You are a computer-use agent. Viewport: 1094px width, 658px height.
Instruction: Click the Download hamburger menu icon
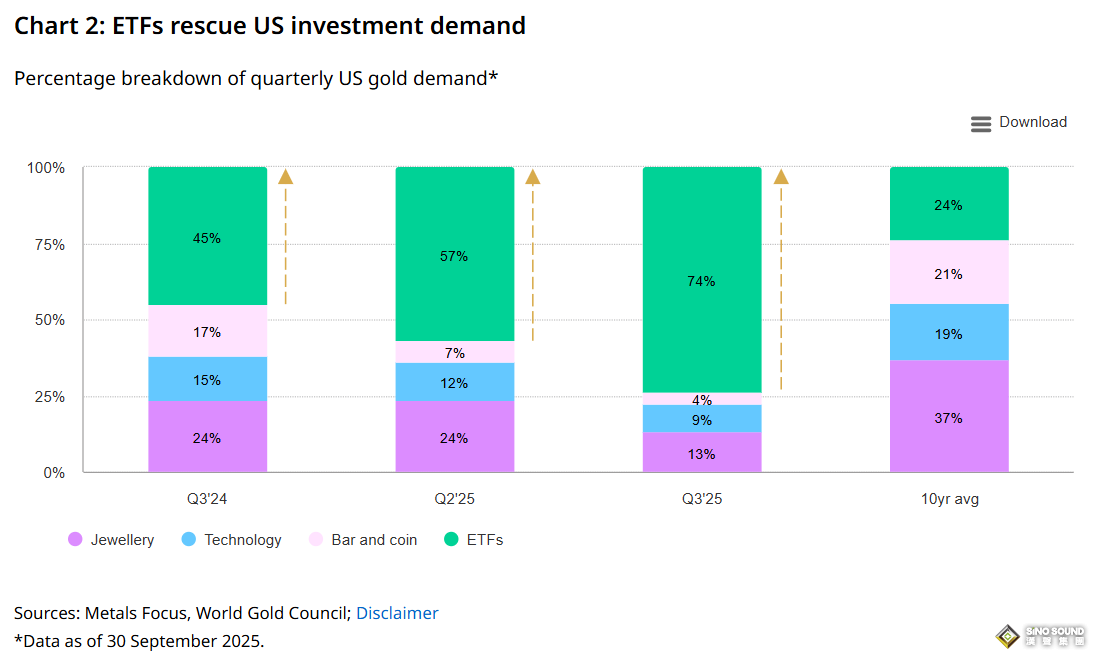point(980,123)
